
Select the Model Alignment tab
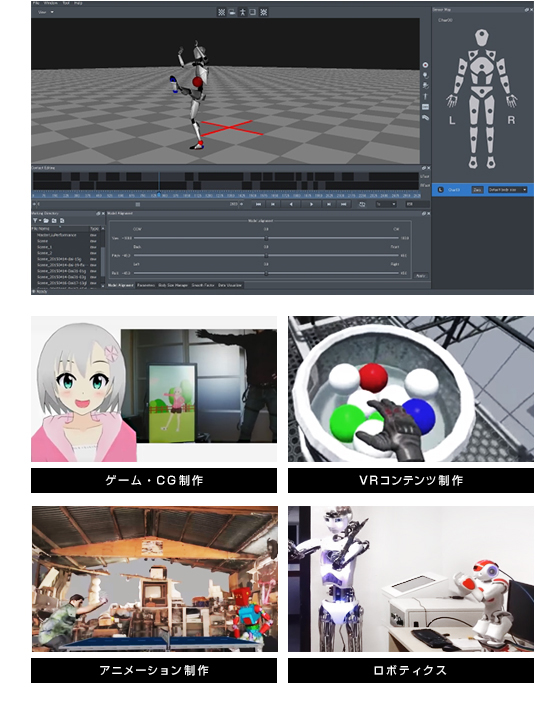click(121, 285)
